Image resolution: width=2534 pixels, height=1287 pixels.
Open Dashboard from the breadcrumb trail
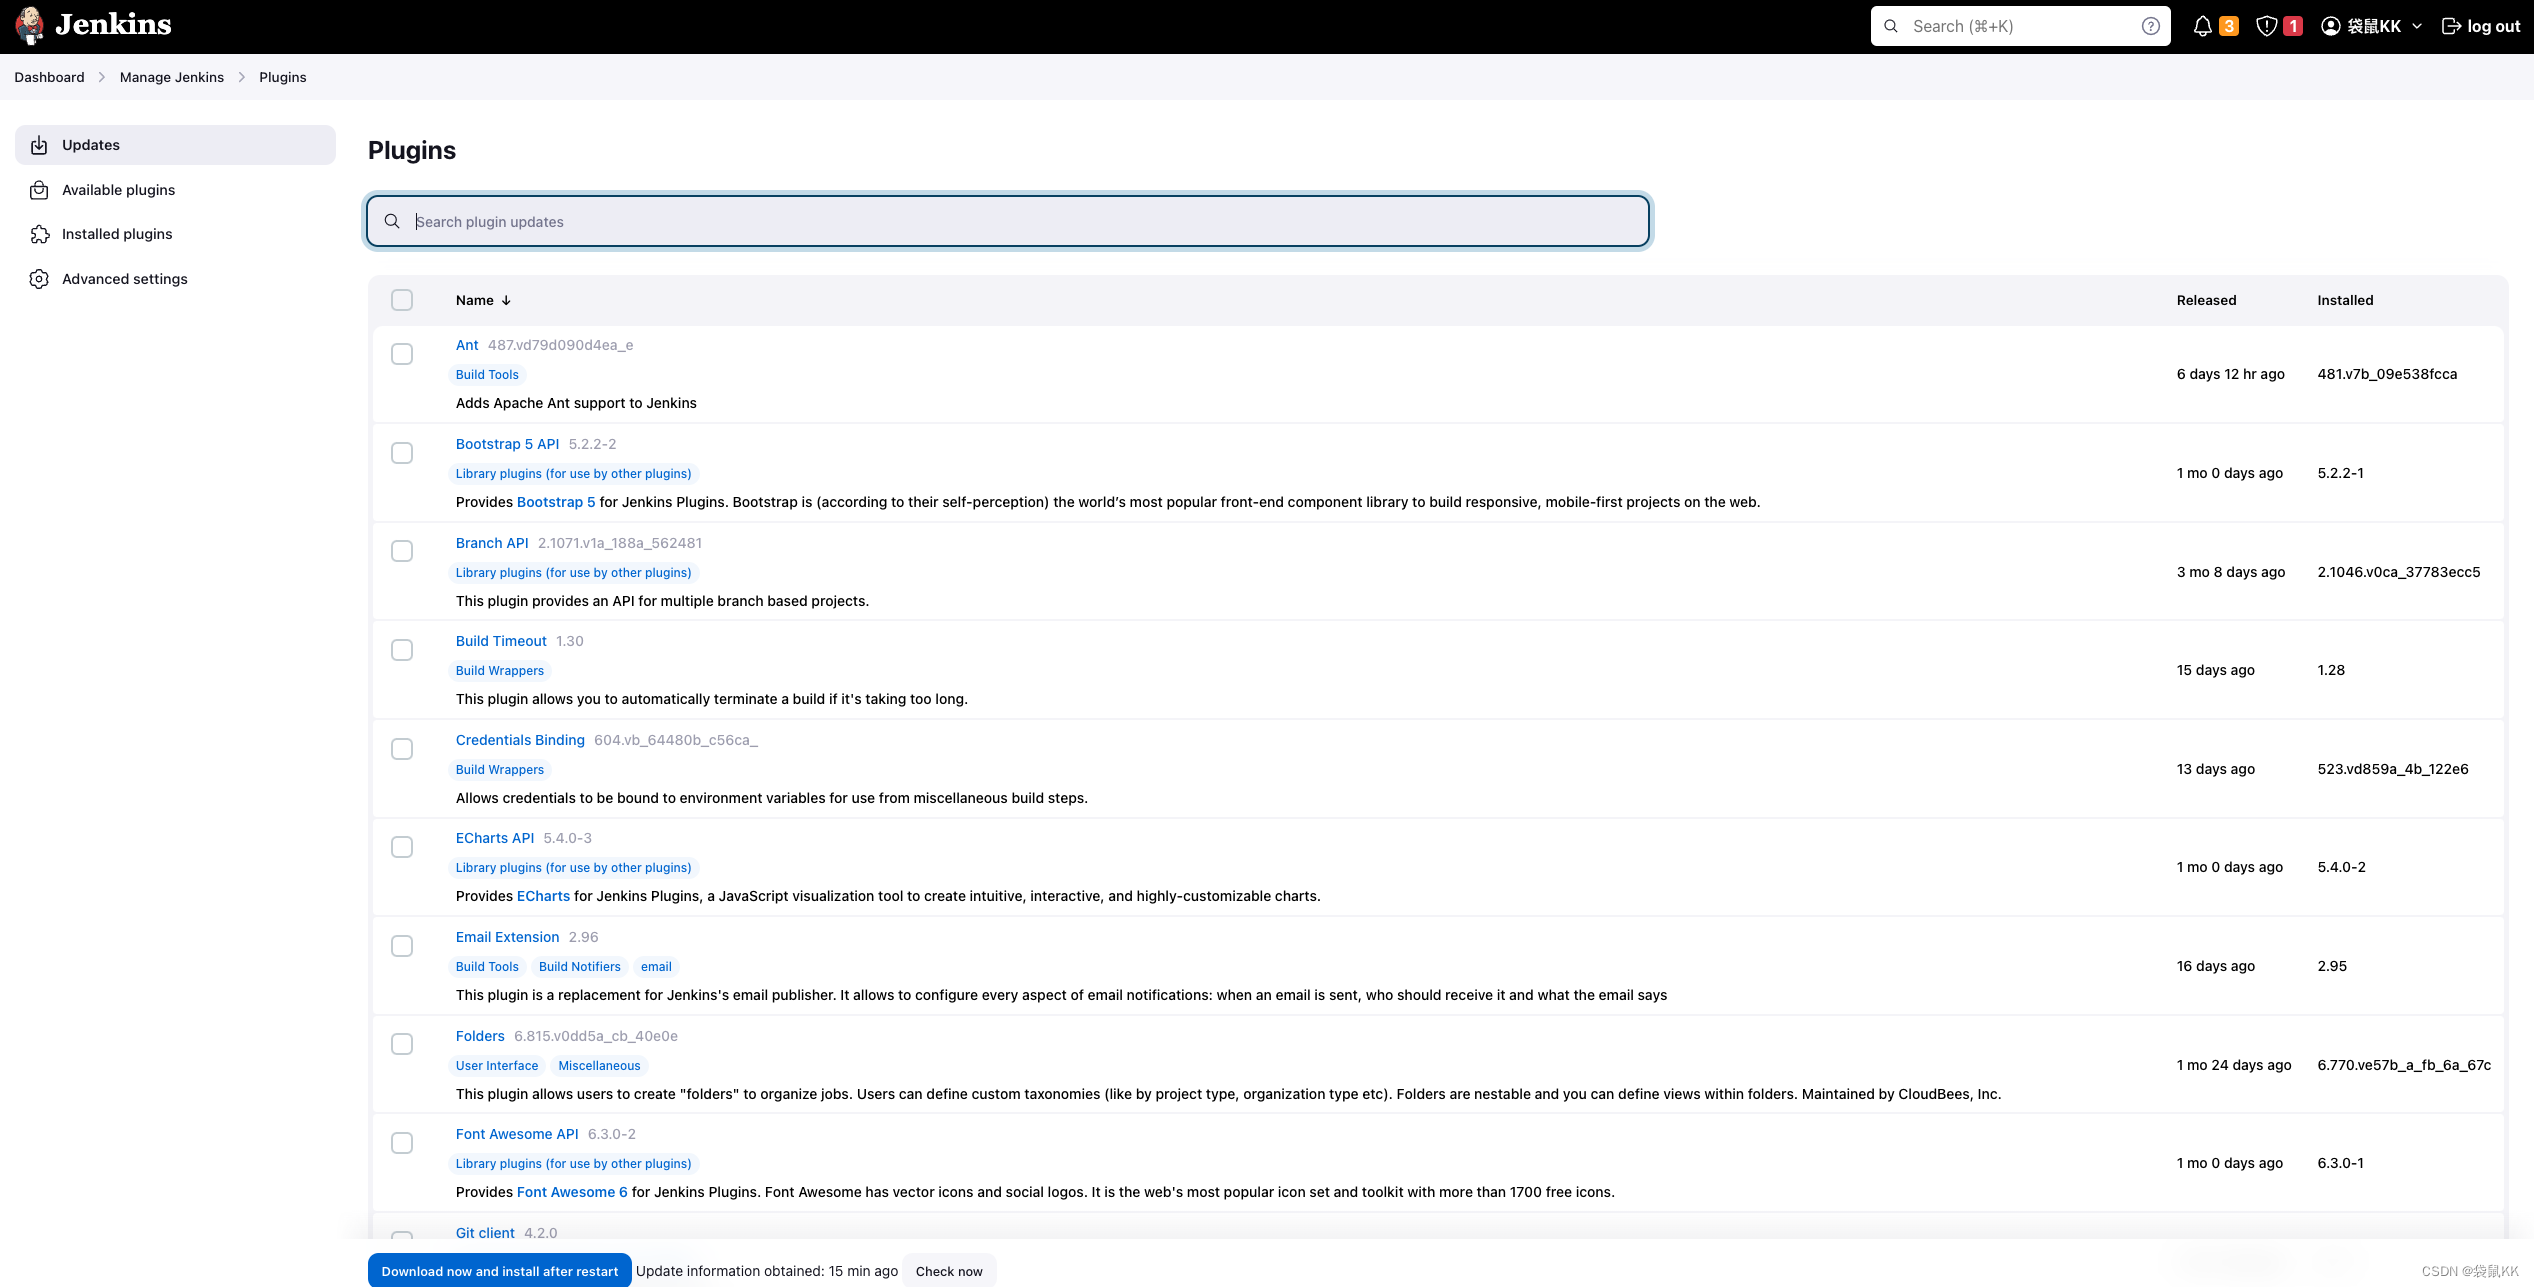[x=49, y=77]
